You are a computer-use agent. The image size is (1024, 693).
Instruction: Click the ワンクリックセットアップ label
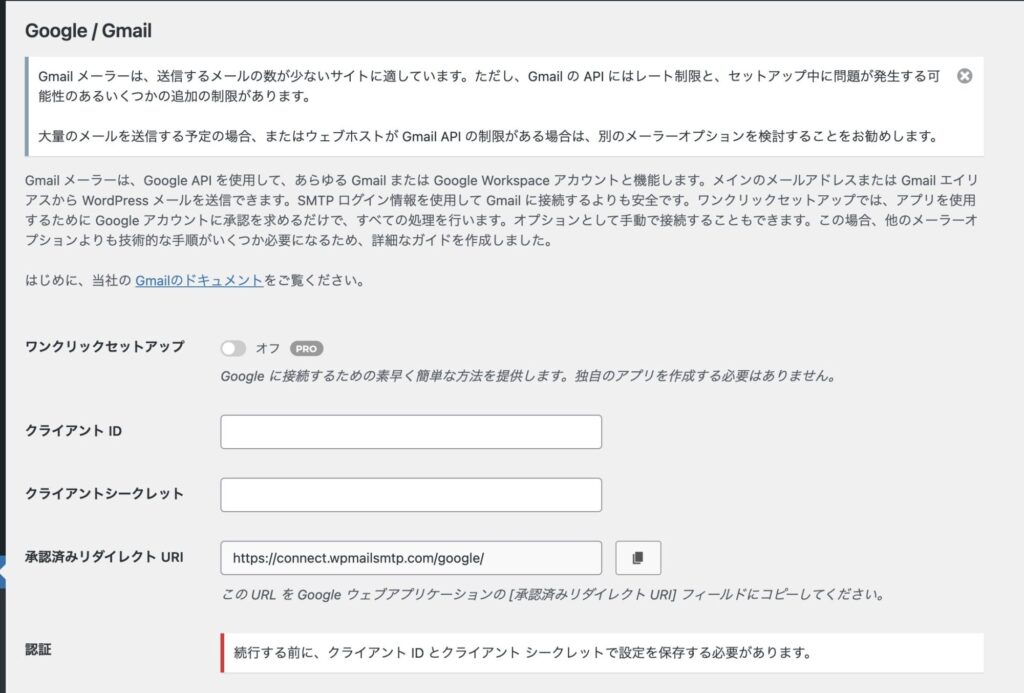pos(104,346)
